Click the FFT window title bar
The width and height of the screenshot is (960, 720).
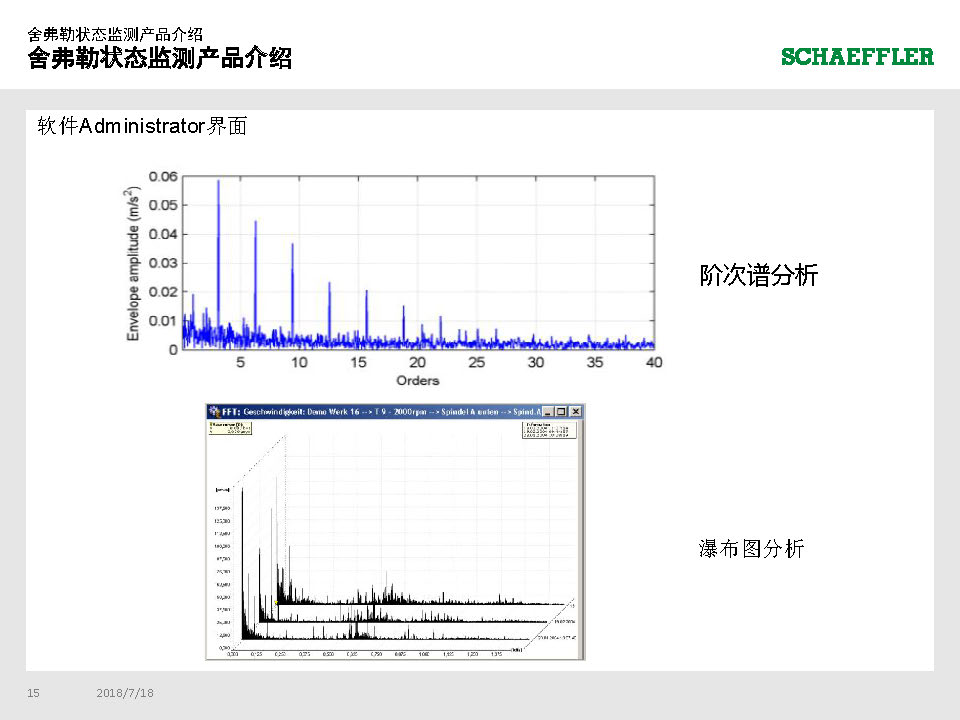(x=380, y=411)
